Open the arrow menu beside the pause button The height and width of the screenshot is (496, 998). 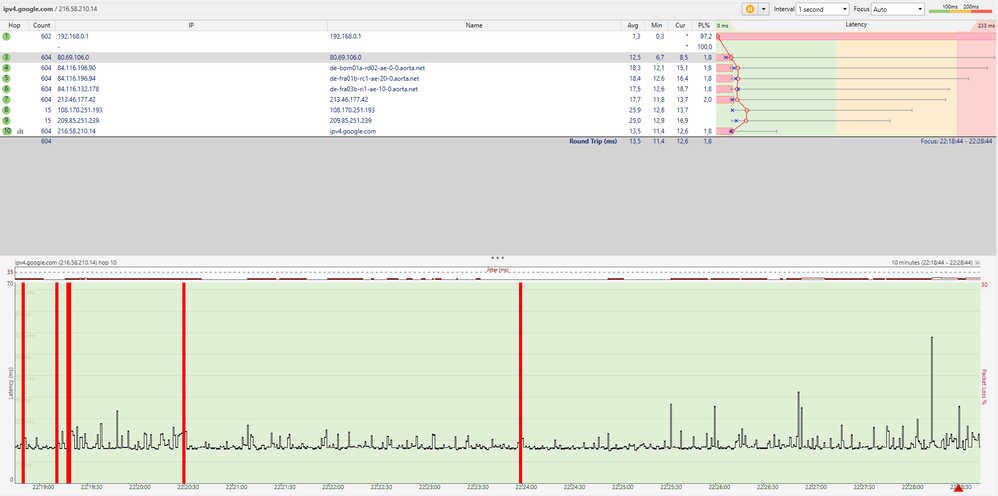pos(764,10)
